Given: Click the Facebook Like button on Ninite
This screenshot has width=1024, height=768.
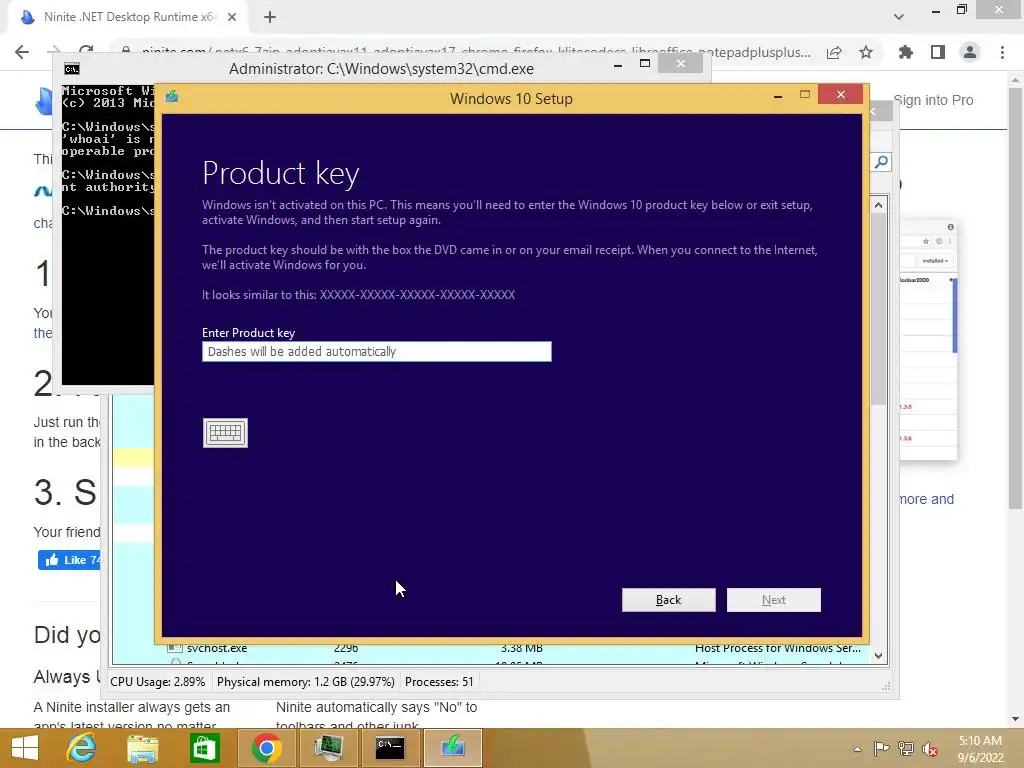Looking at the screenshot, I should coord(69,560).
